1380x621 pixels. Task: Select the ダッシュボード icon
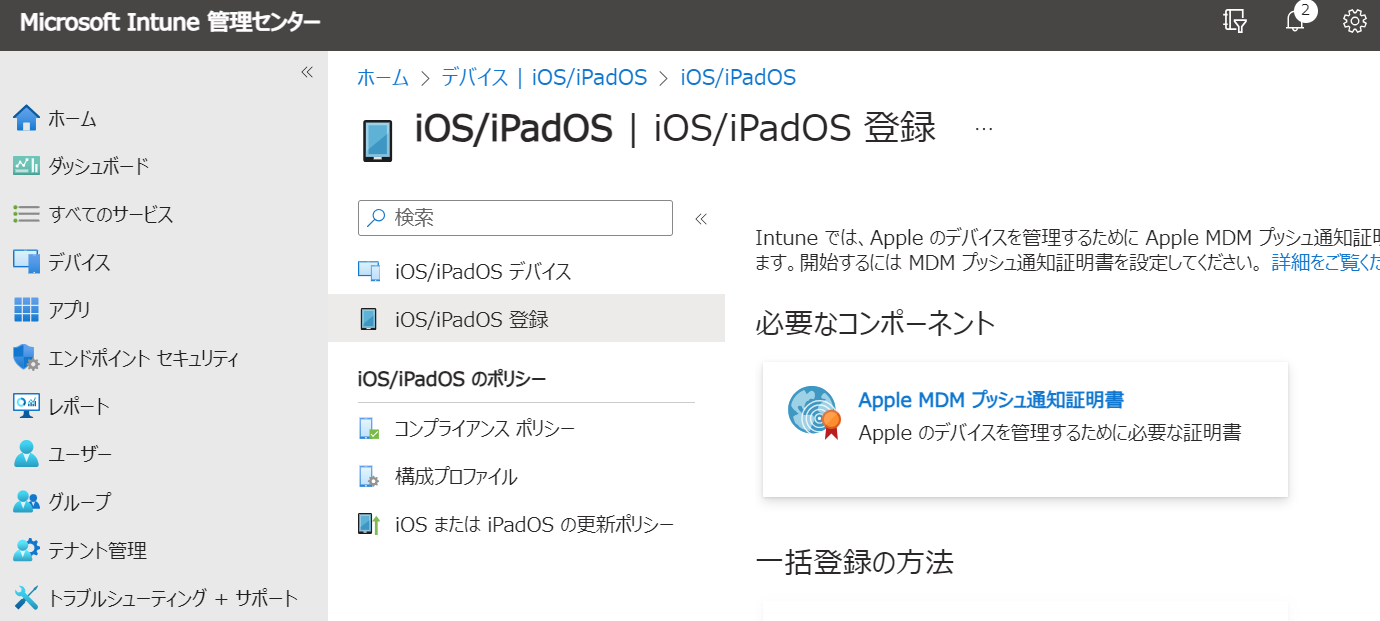point(28,166)
